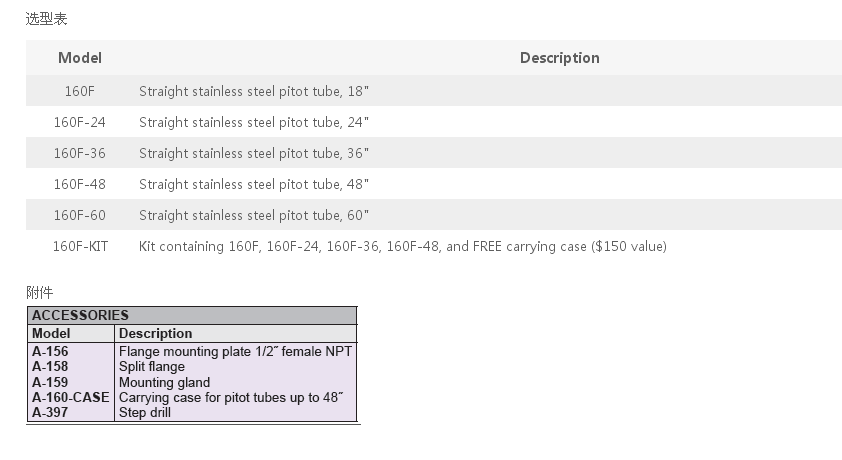Image resolution: width=842 pixels, height=460 pixels.
Task: Click the ACCESSORIES table title
Action: click(x=80, y=315)
